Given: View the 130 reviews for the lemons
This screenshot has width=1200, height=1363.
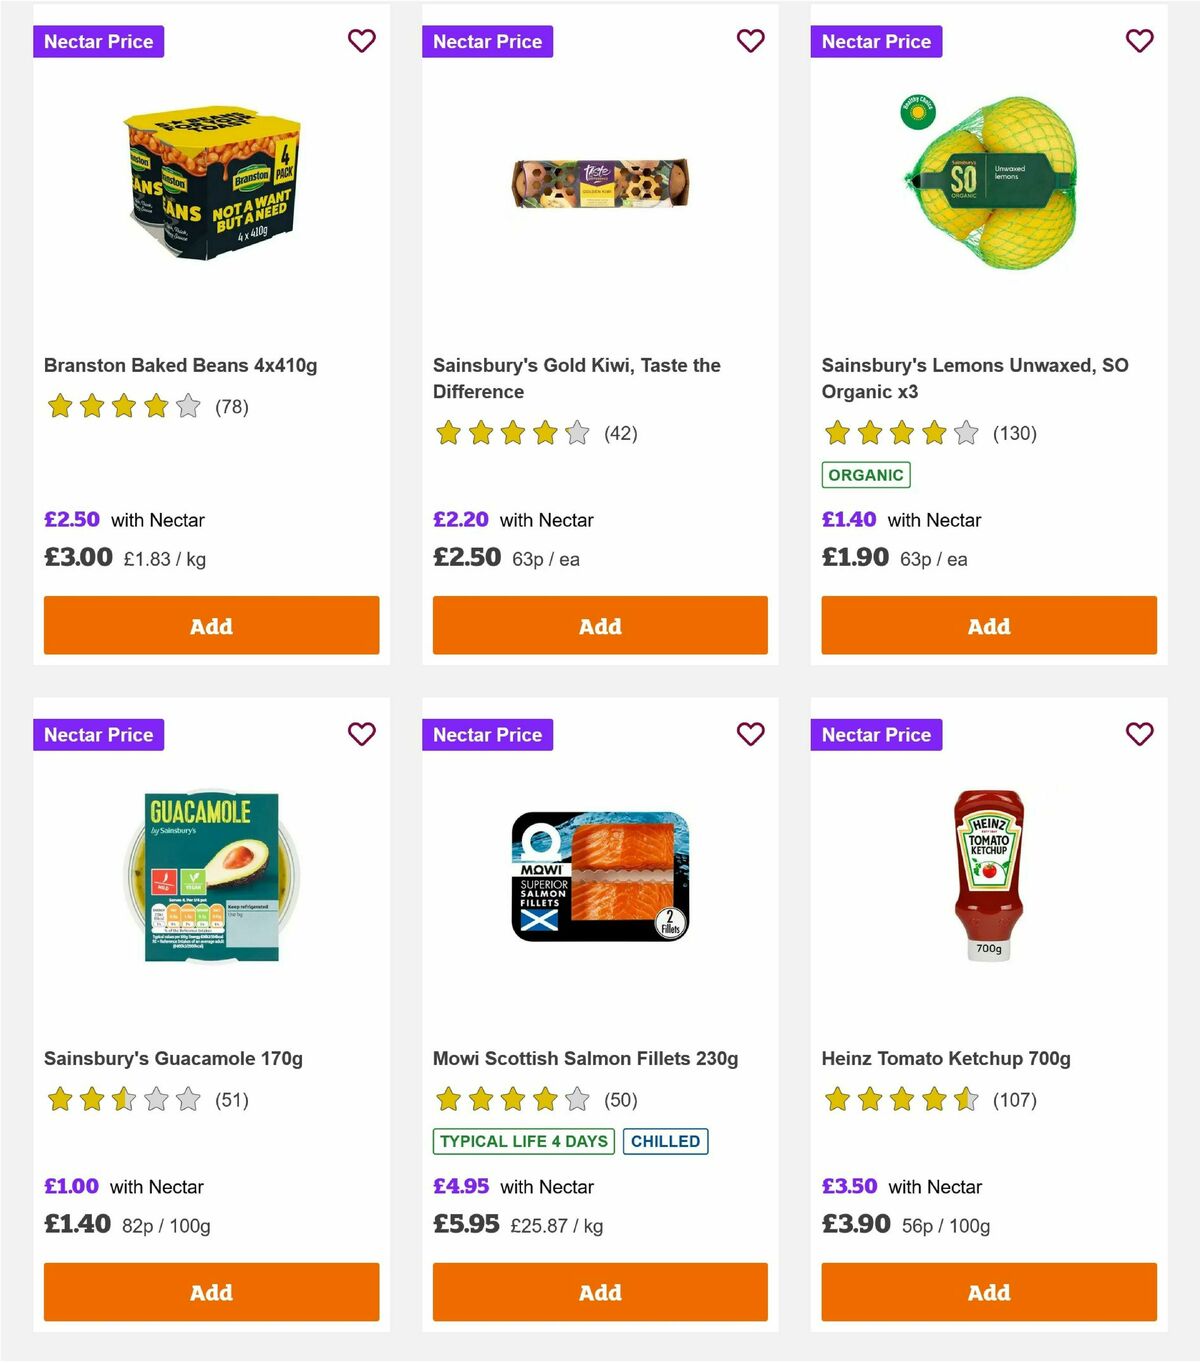Looking at the screenshot, I should click(x=1014, y=433).
